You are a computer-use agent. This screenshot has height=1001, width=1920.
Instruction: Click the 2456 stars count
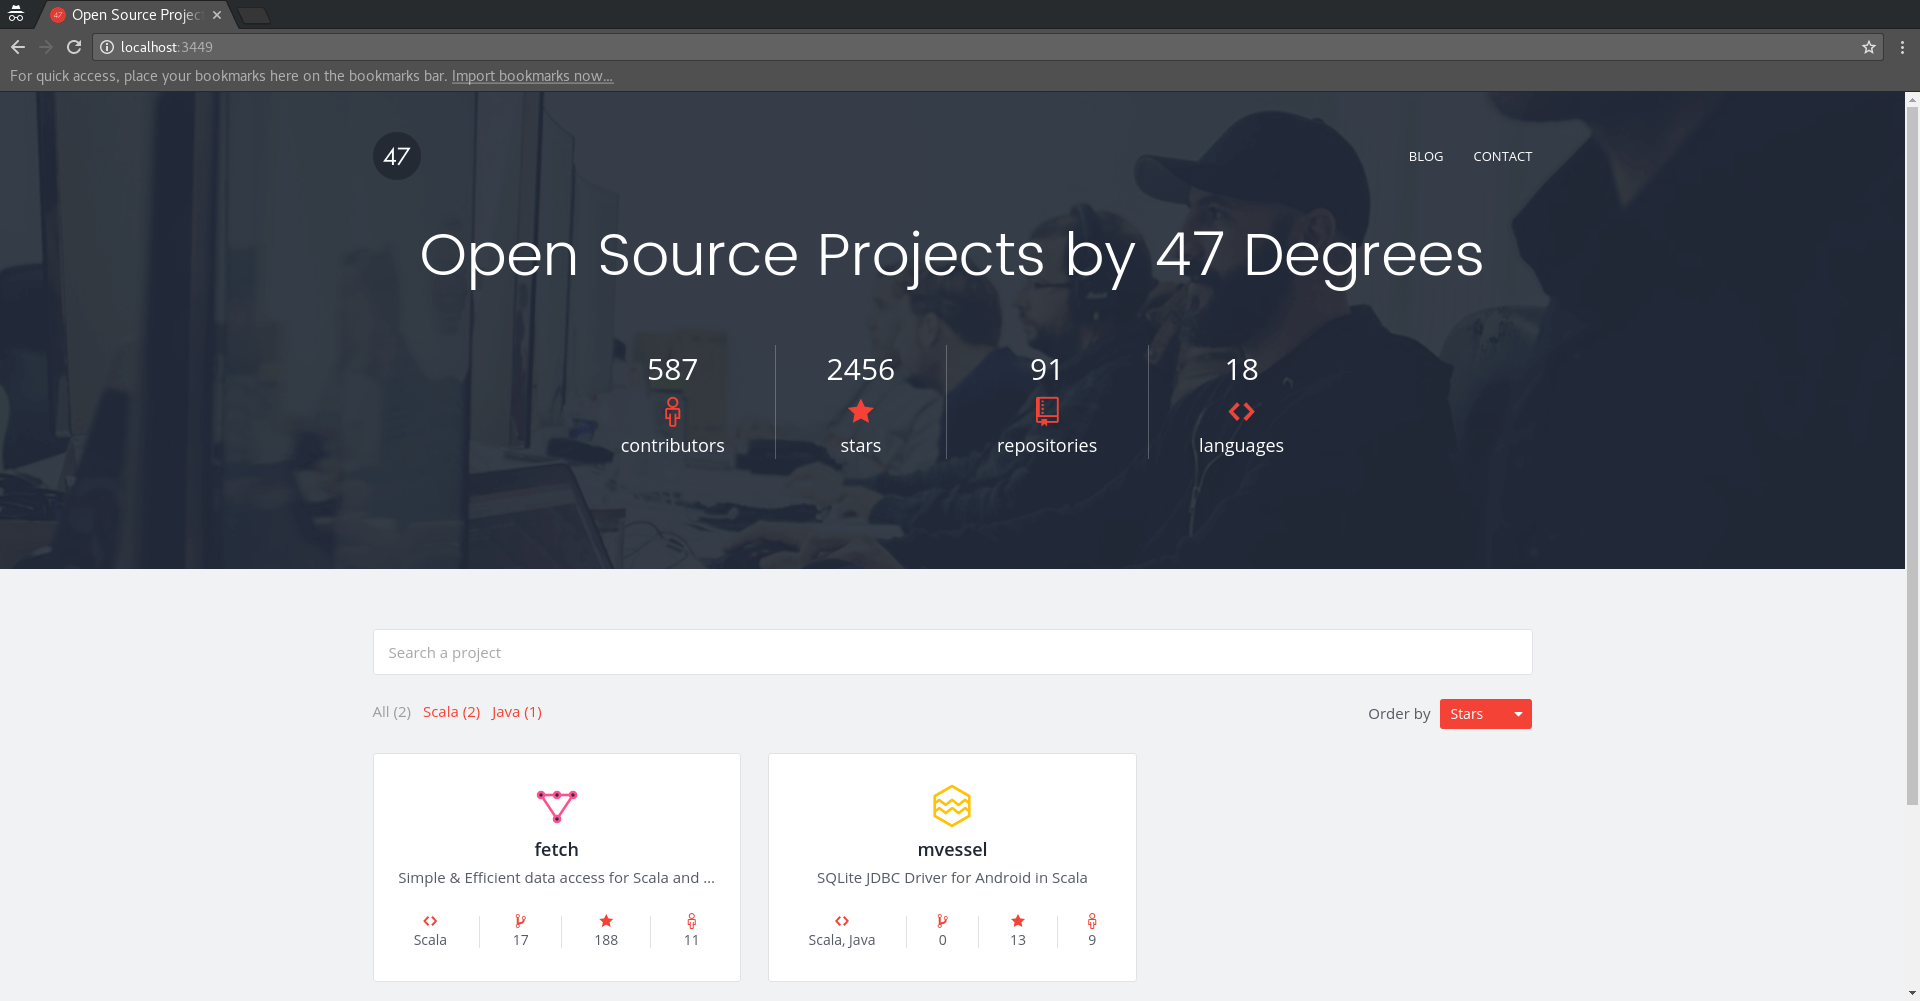[861, 370]
